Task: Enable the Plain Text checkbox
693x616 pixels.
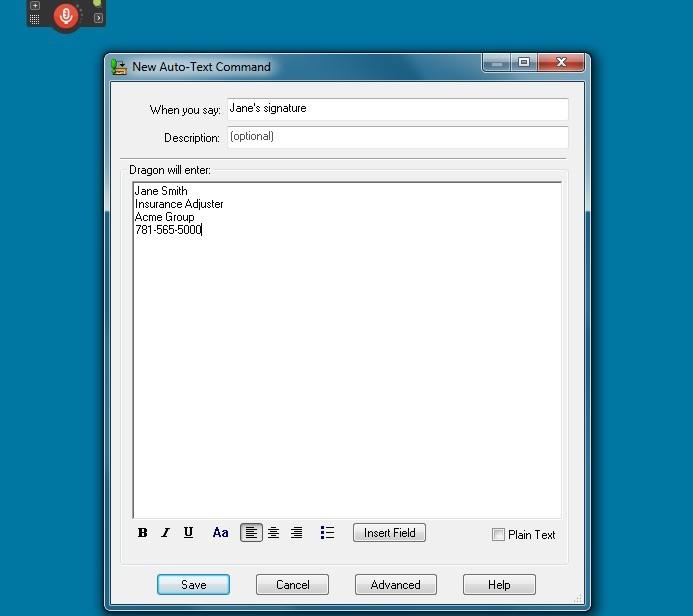Action: pyautogui.click(x=498, y=535)
